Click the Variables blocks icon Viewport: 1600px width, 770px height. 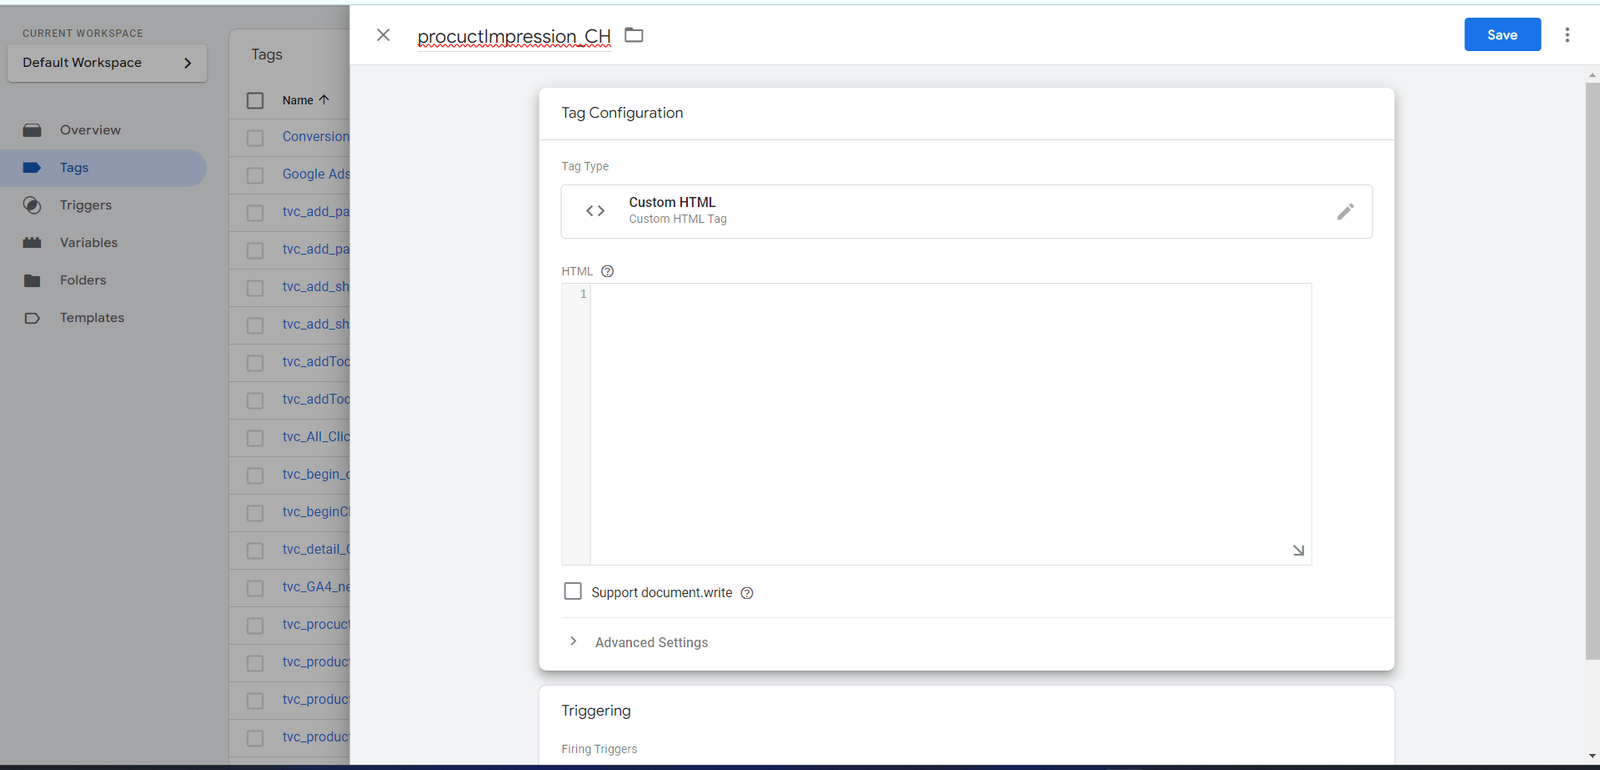[32, 243]
